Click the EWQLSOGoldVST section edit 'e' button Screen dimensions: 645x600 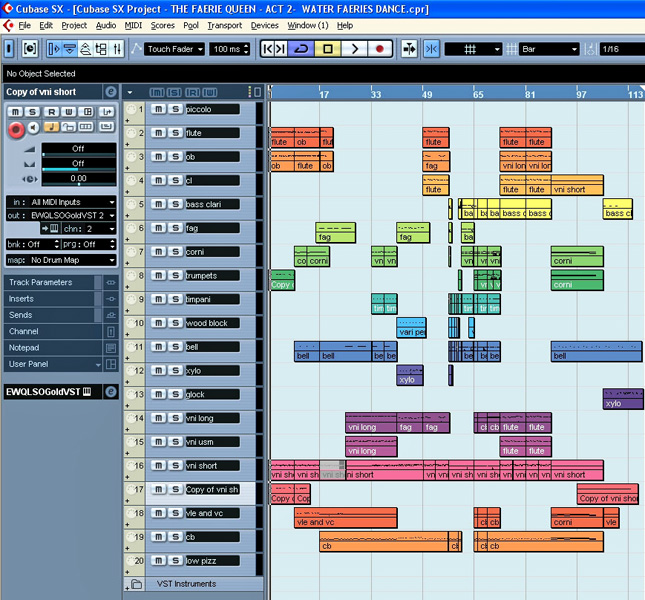point(110,392)
